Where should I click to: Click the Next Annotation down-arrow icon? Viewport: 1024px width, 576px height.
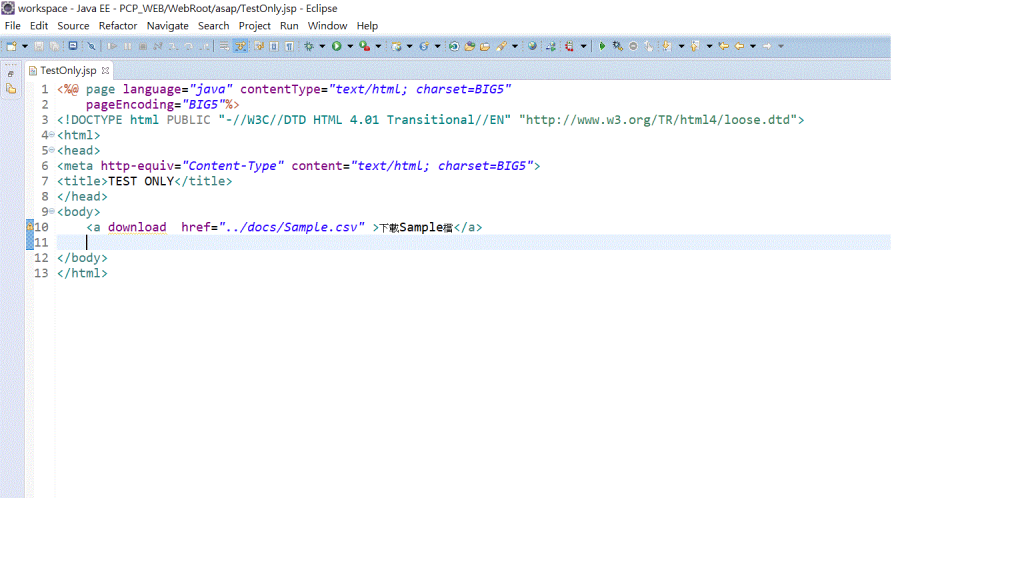pos(667,46)
